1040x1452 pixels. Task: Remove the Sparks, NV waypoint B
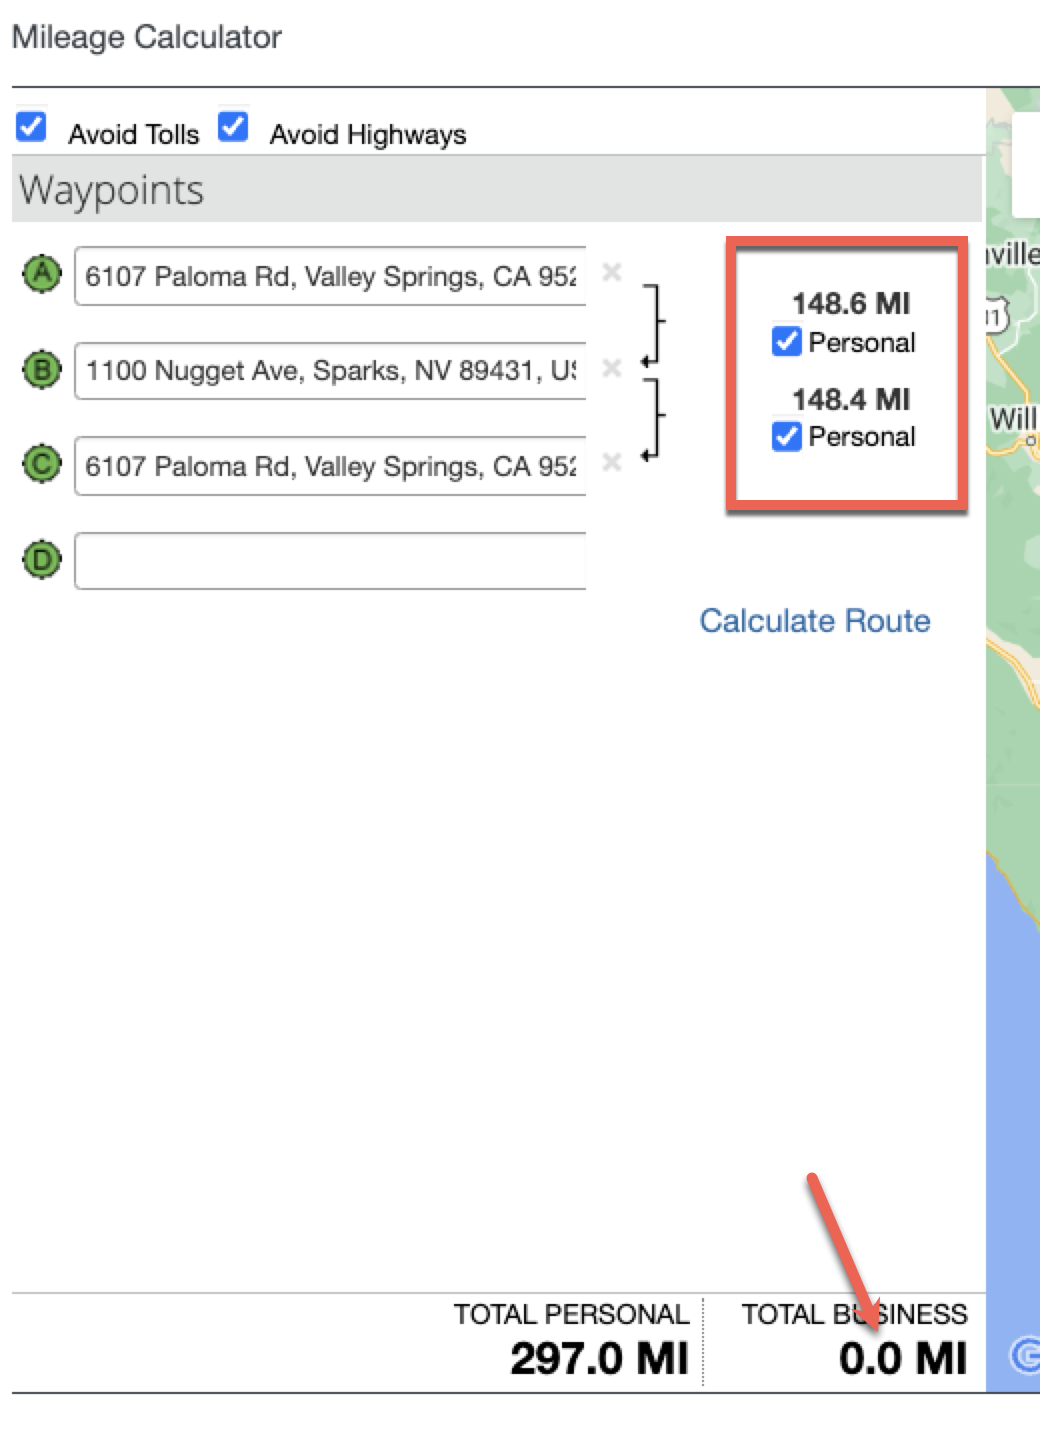click(x=612, y=368)
